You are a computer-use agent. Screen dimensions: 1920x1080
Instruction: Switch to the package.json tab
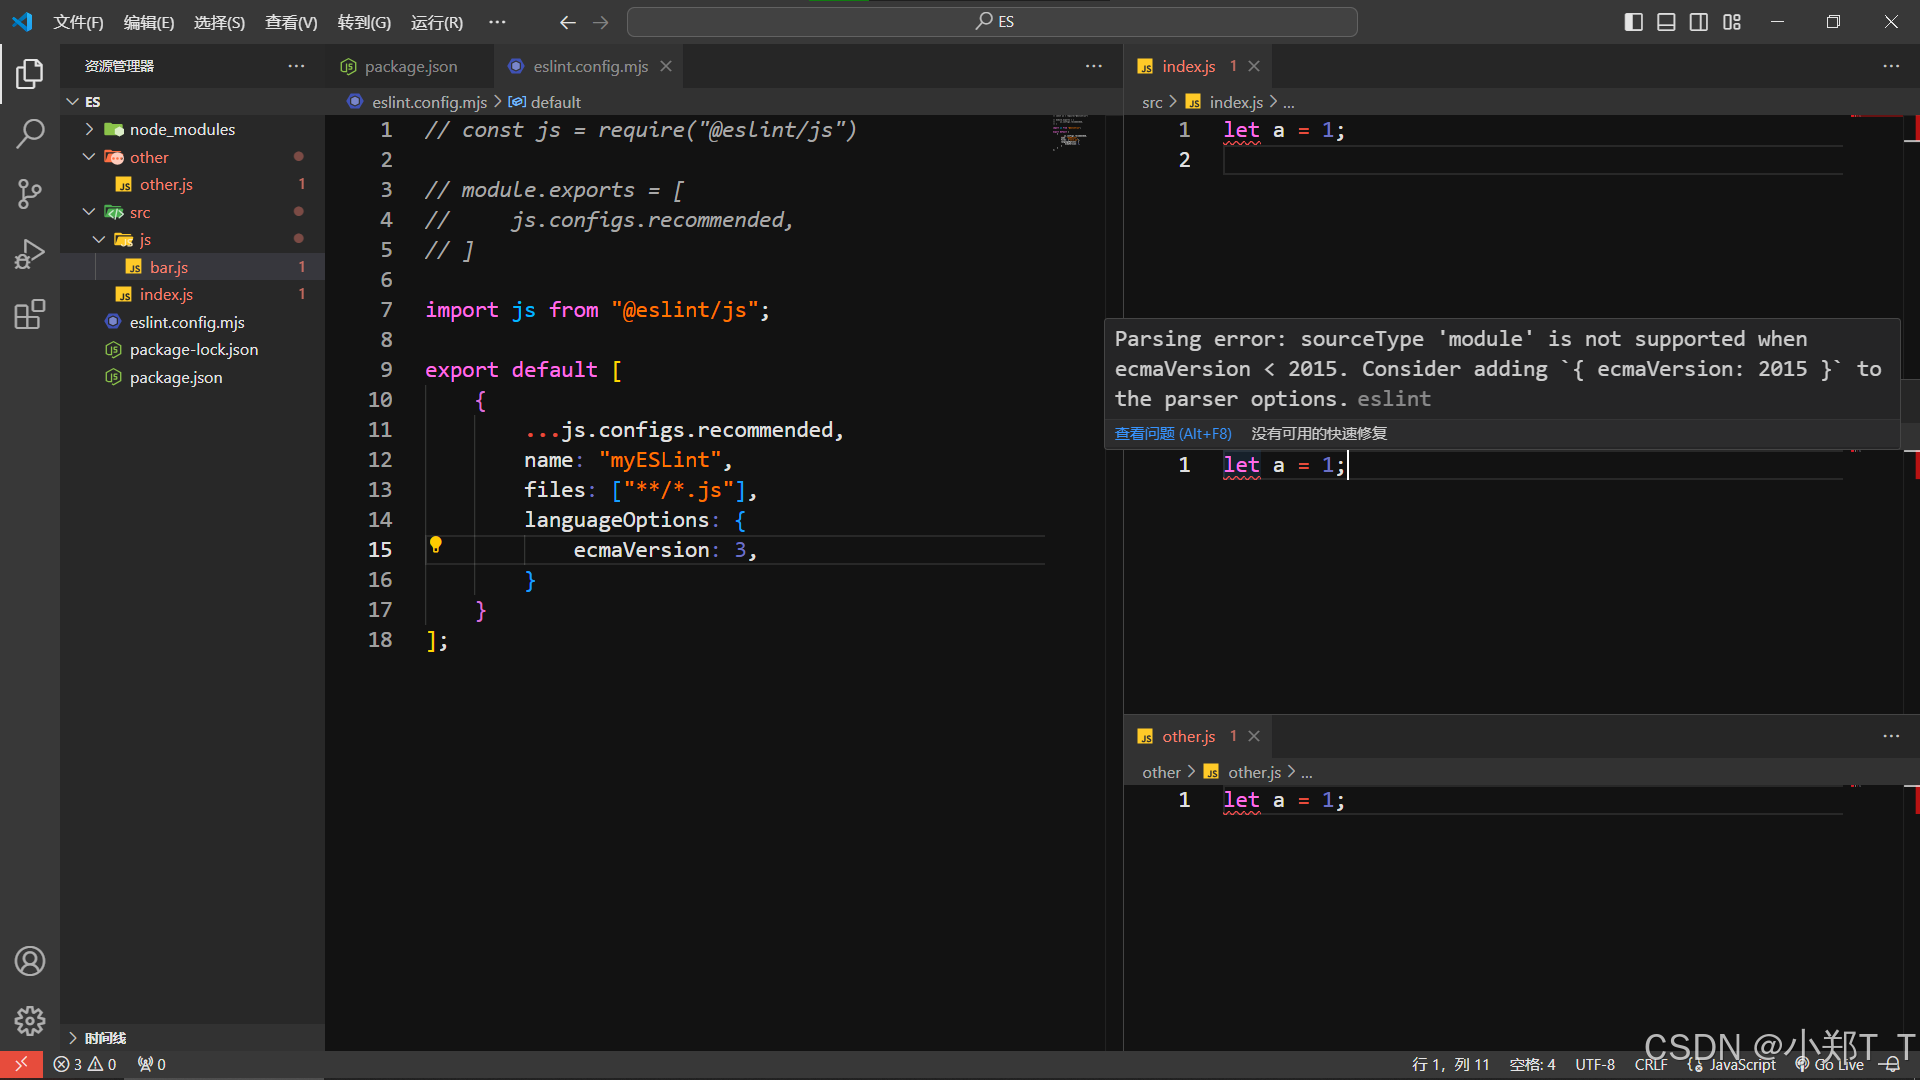point(410,66)
